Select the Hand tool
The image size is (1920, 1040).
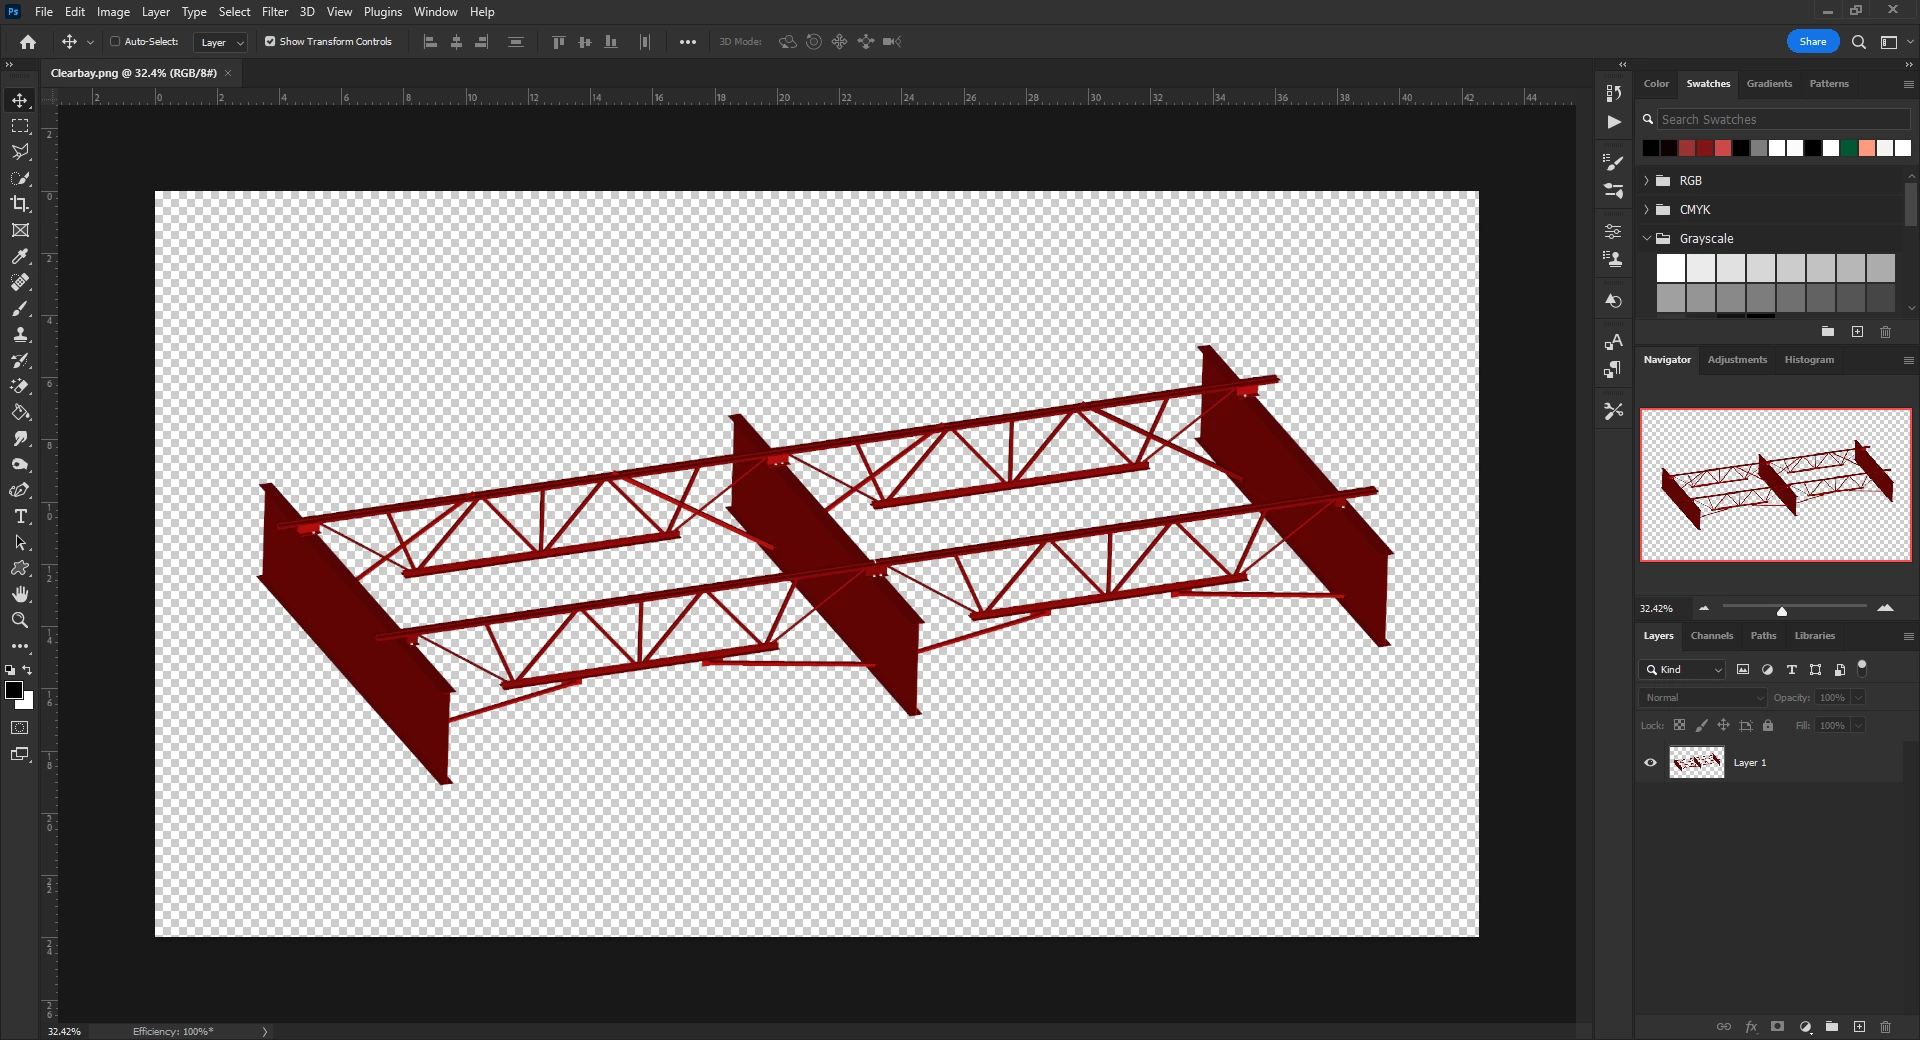pos(20,594)
